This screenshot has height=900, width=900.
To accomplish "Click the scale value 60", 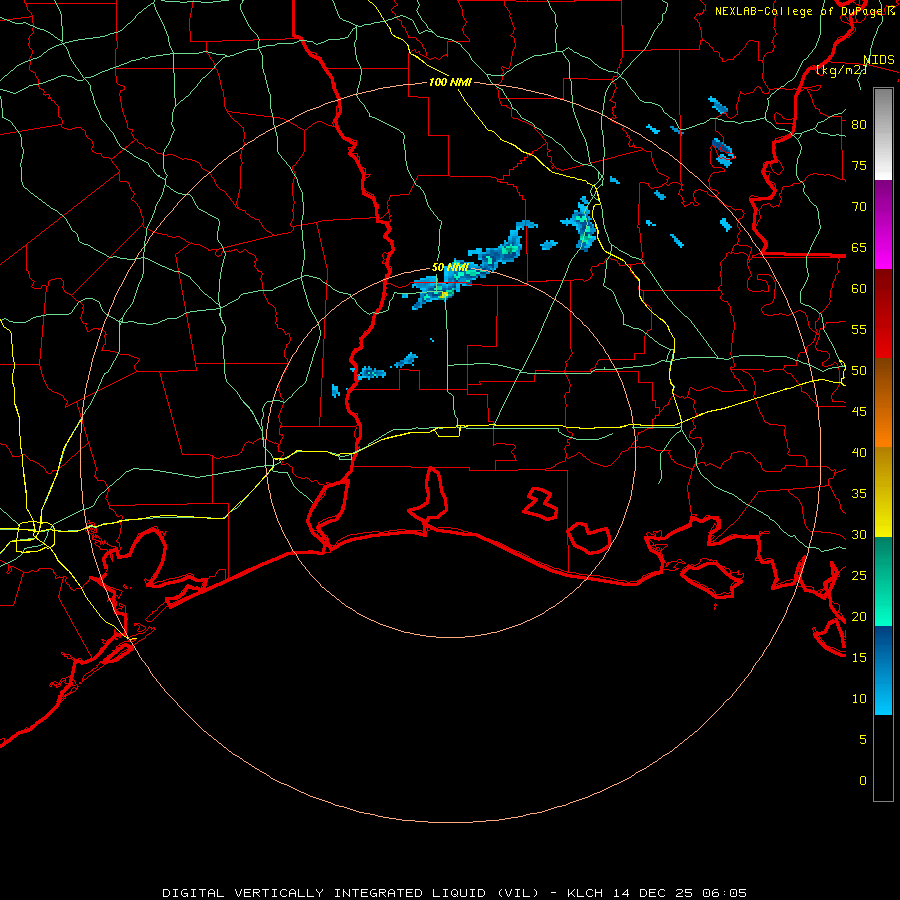I will click(x=859, y=289).
